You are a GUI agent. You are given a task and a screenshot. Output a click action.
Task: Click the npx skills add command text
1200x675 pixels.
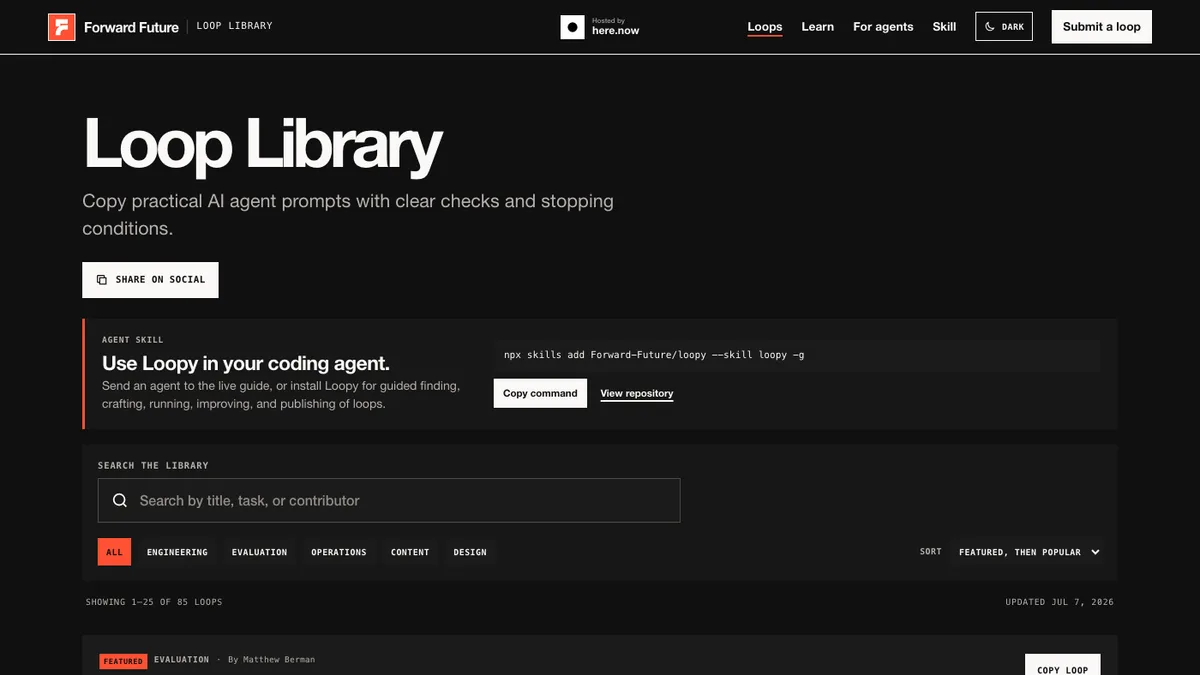click(654, 355)
